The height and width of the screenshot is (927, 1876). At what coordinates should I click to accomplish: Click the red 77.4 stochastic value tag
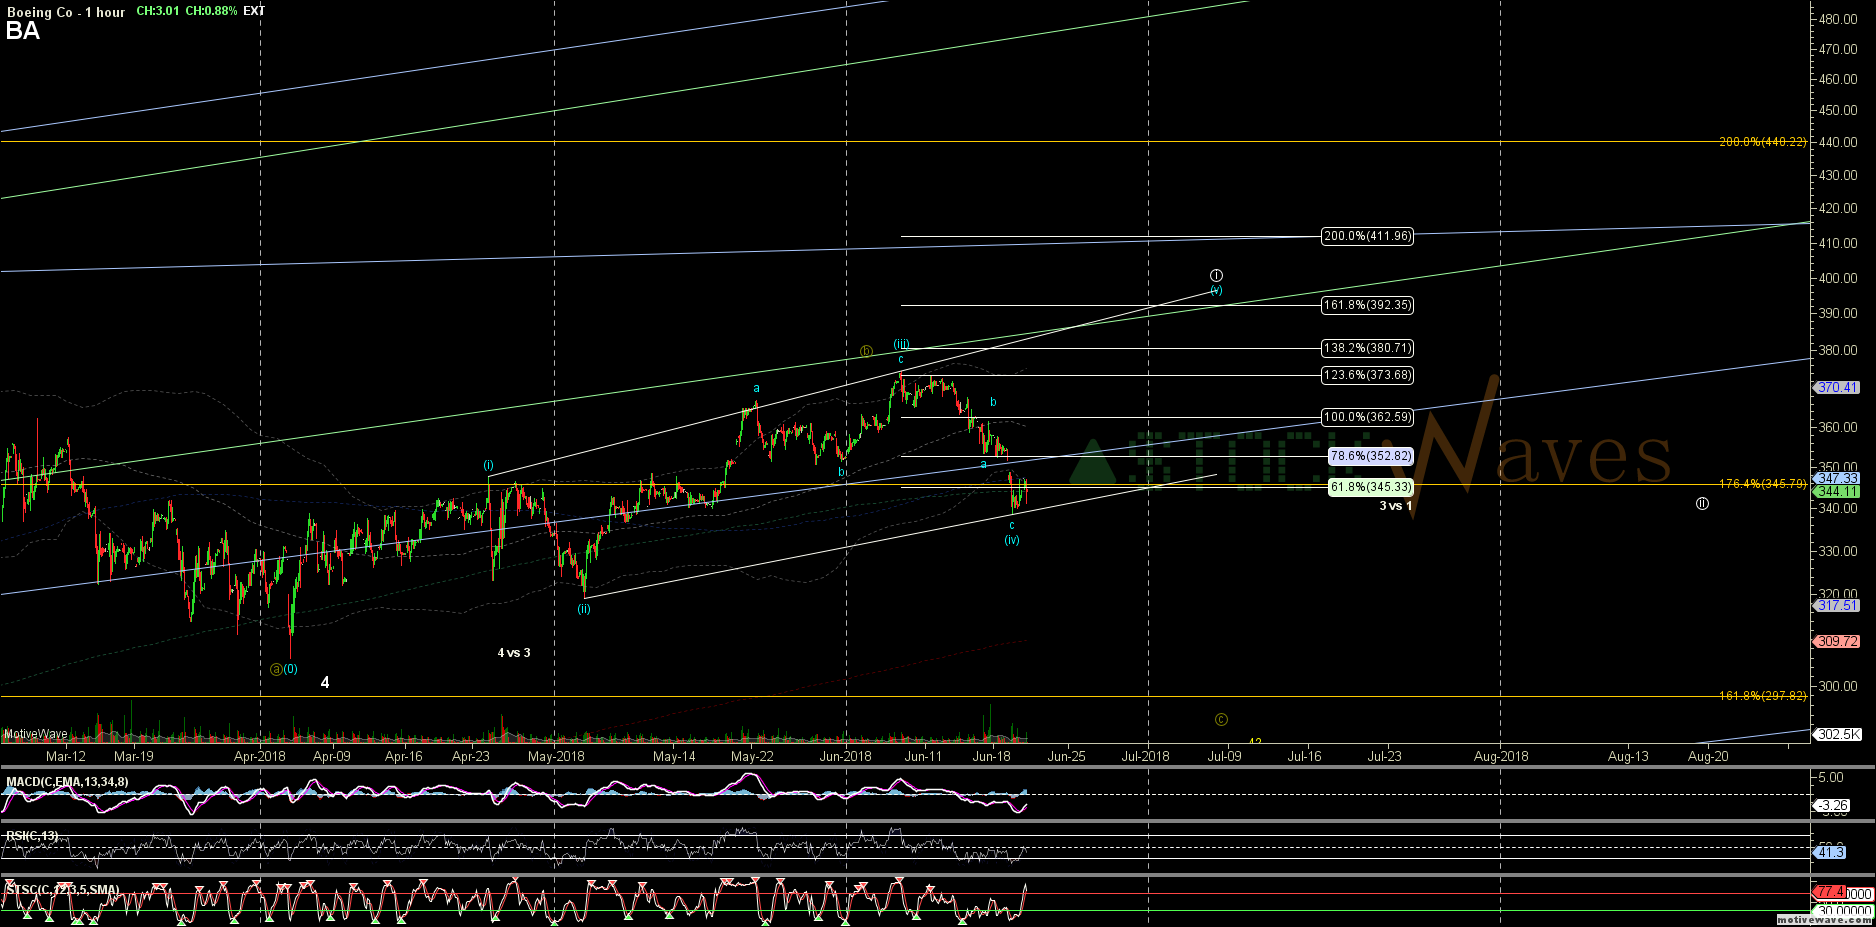1830,891
